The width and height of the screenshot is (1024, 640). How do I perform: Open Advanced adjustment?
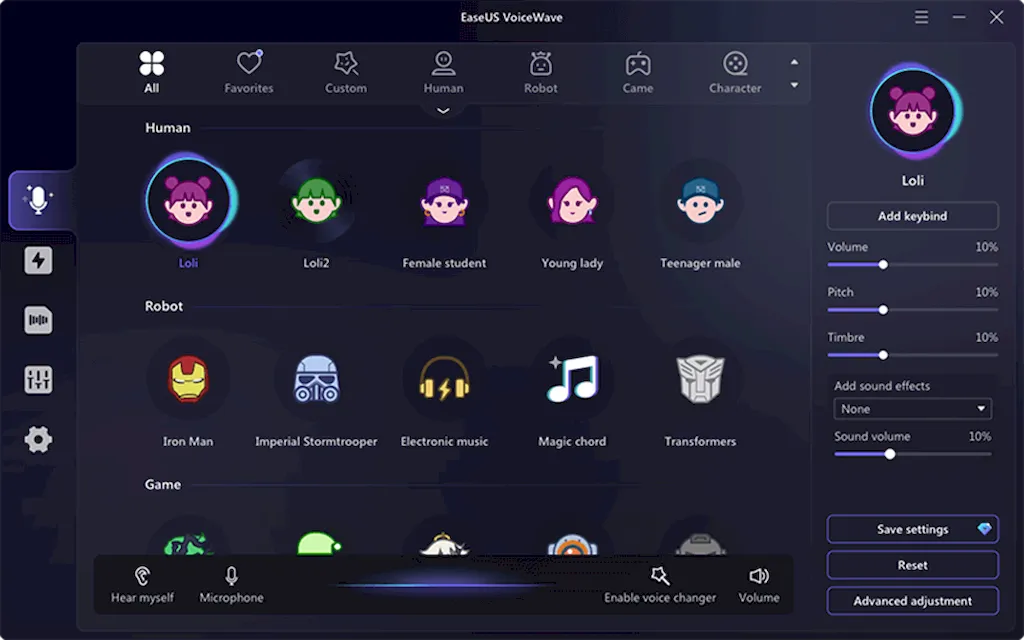tap(912, 601)
